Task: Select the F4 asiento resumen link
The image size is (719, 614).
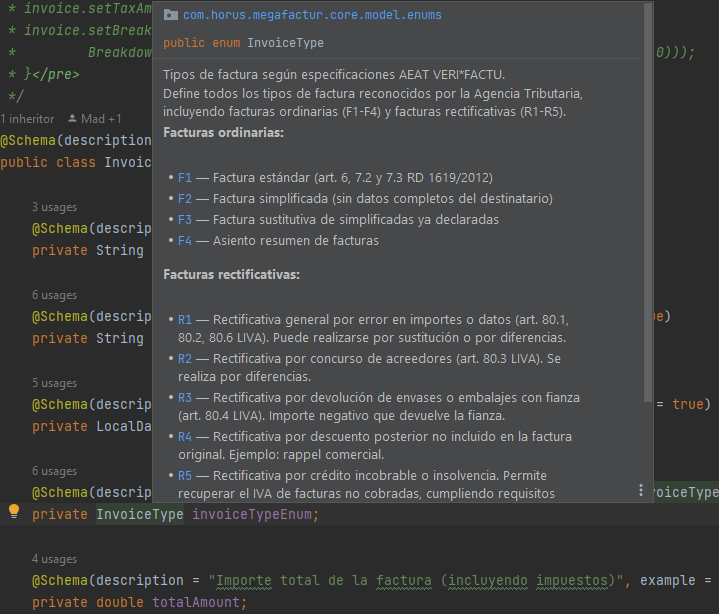Action: pyautogui.click(x=184, y=240)
